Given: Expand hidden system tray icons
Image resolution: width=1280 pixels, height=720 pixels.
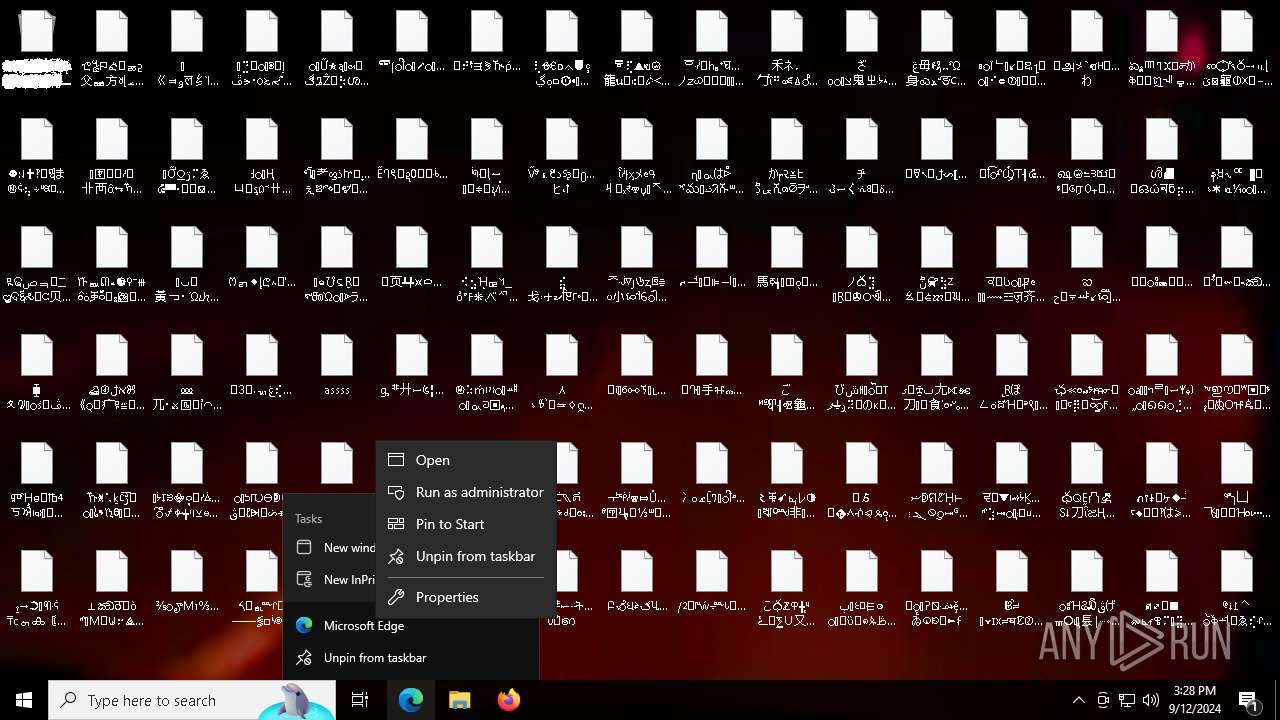Looking at the screenshot, I should coord(1078,700).
